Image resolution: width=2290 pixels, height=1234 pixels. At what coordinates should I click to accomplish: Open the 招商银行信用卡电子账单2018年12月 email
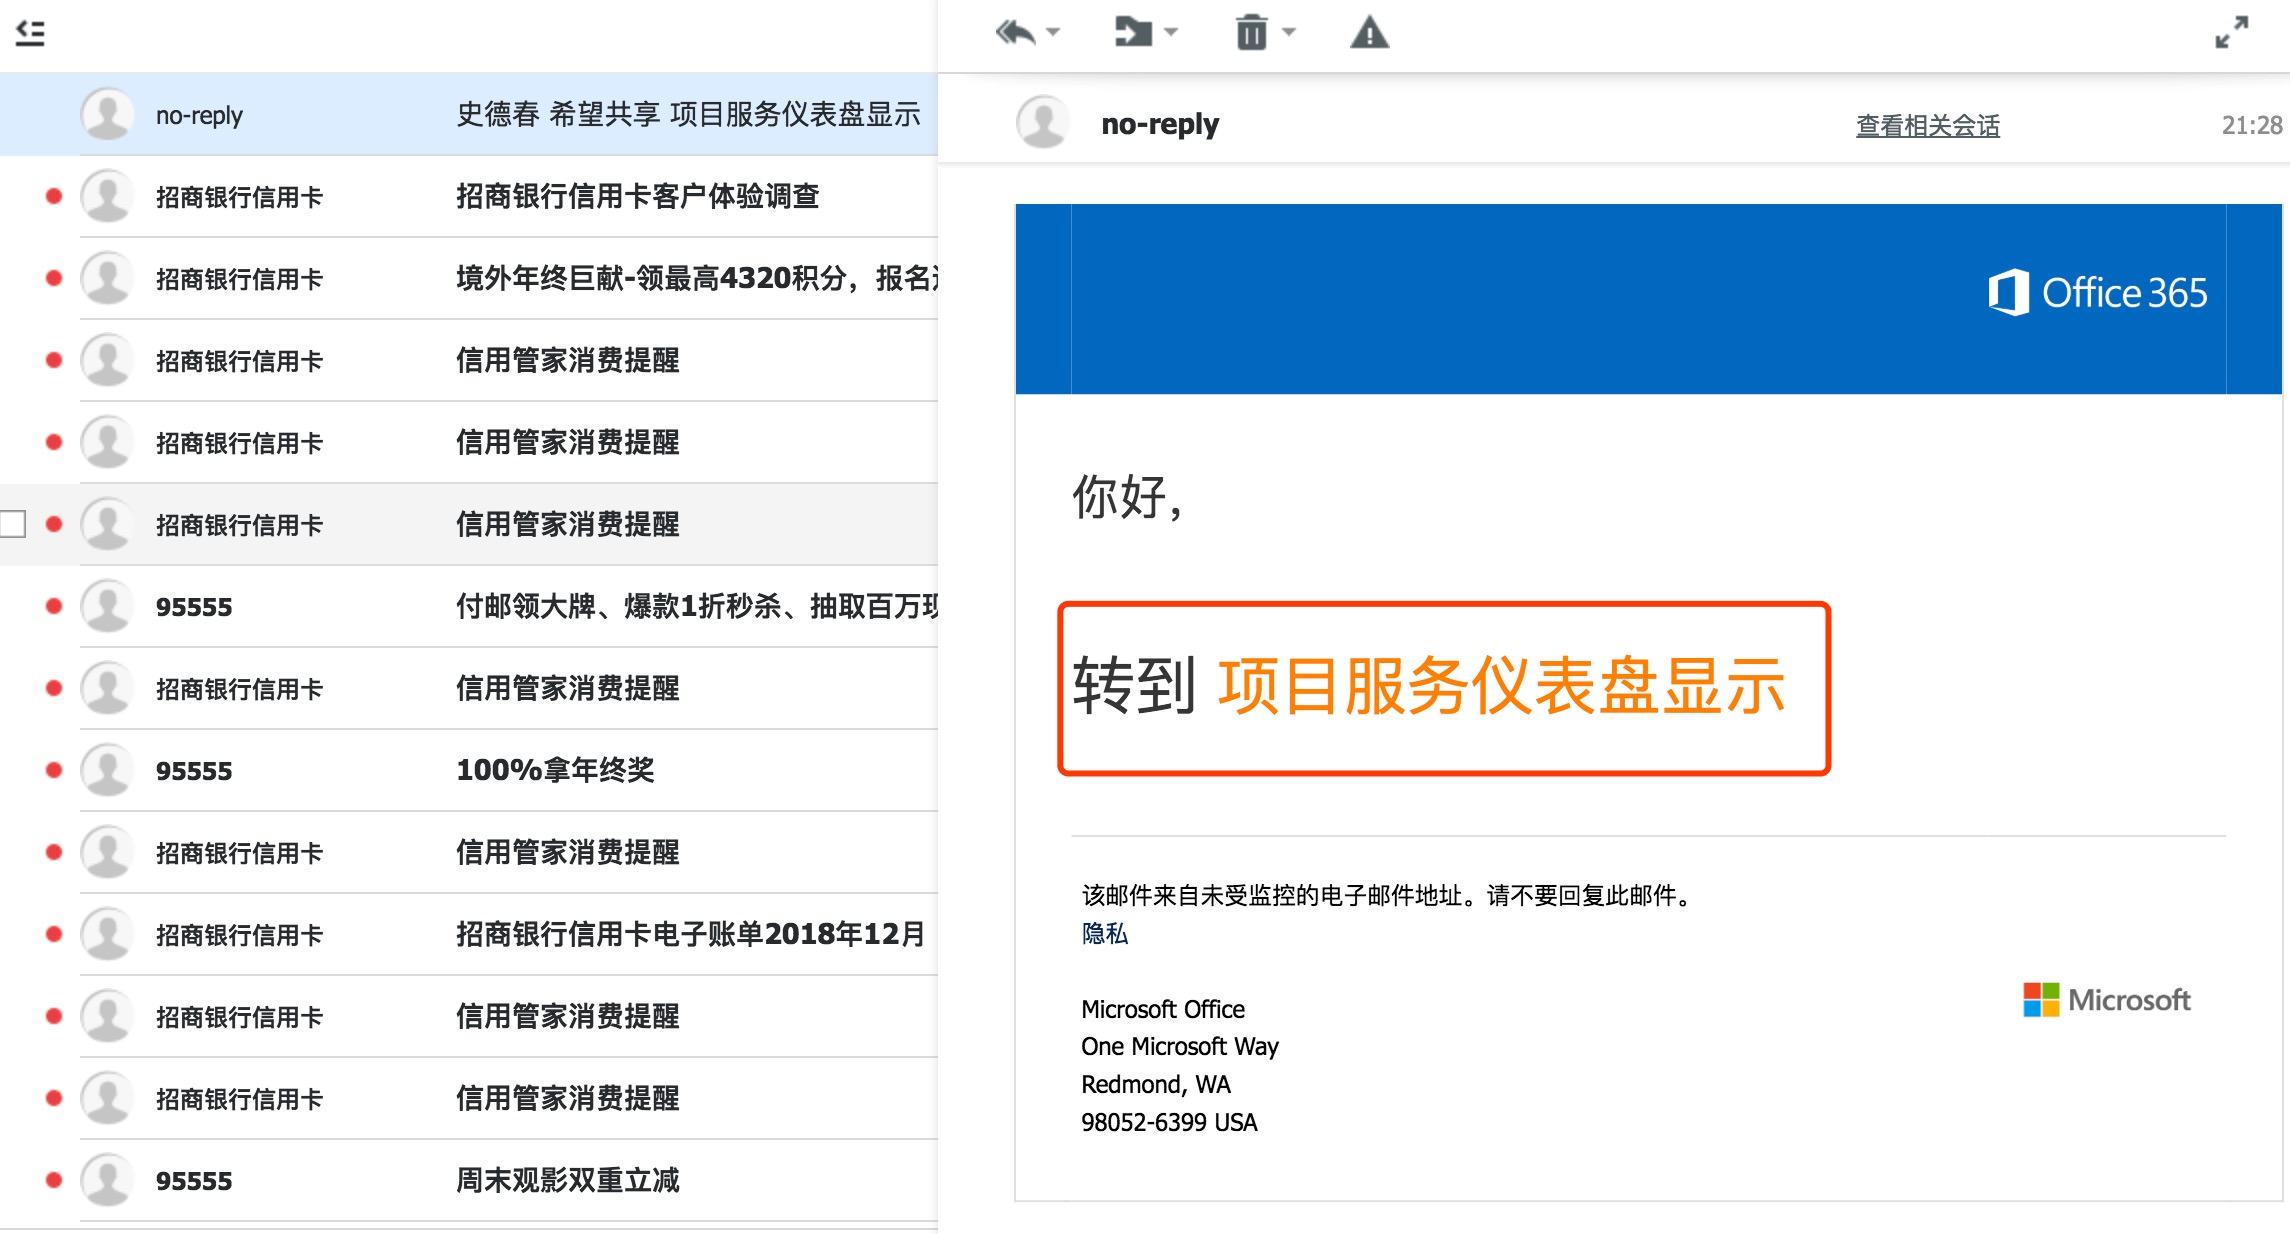(468, 934)
